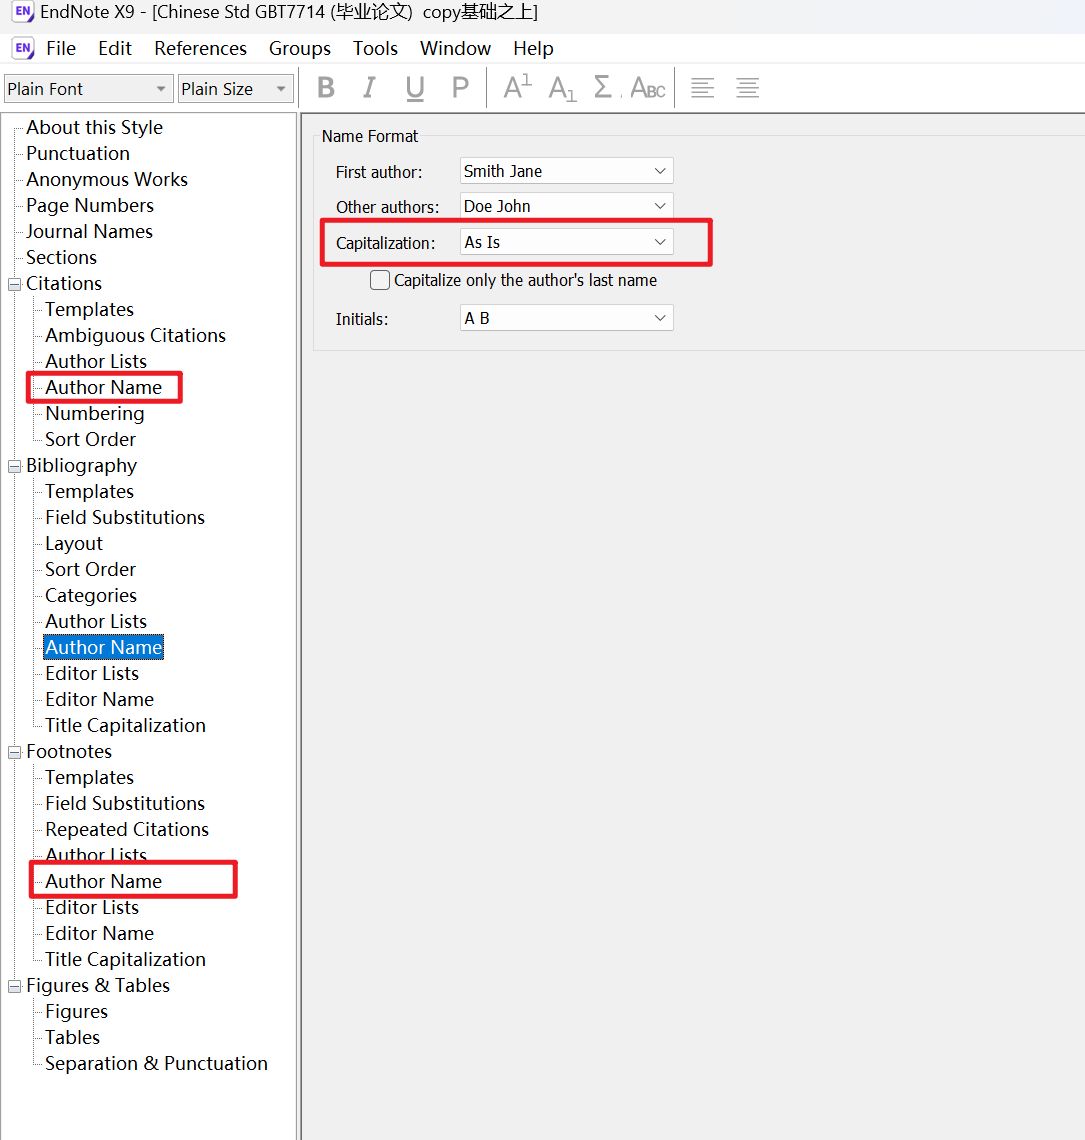The image size is (1085, 1140).
Task: Select Author Lists under Bibliography
Action: [96, 622]
